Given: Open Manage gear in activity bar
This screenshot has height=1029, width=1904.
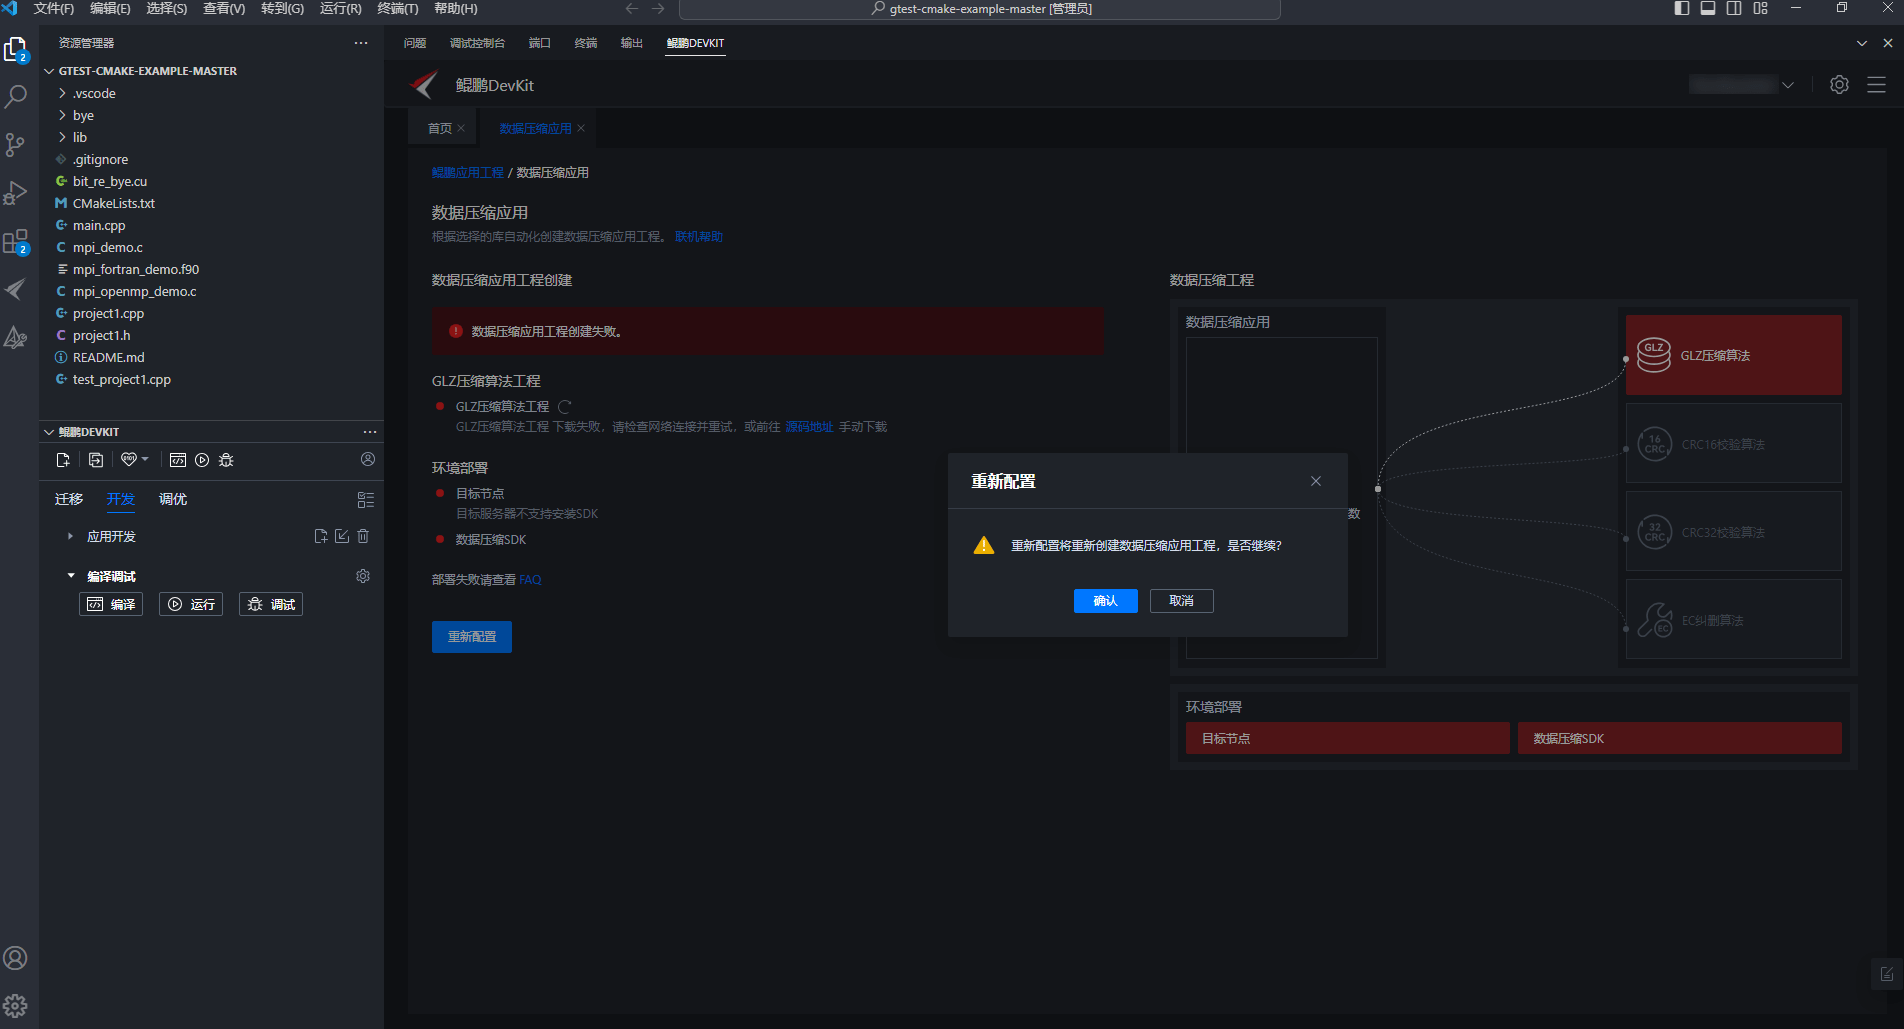Looking at the screenshot, I should click(x=16, y=1006).
